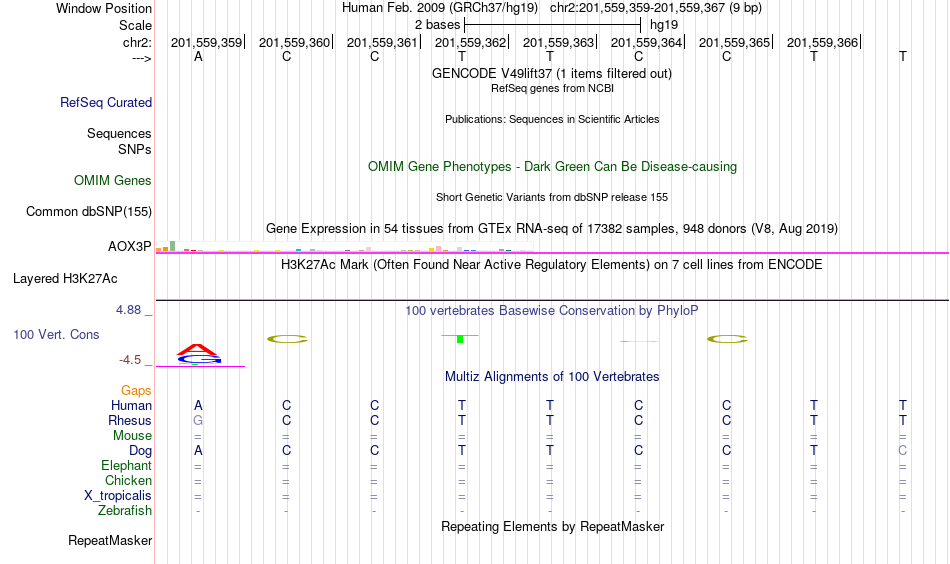This screenshot has width=950, height=564.
Task: Click the H3K27Ac Mark track title
Action: point(551,265)
